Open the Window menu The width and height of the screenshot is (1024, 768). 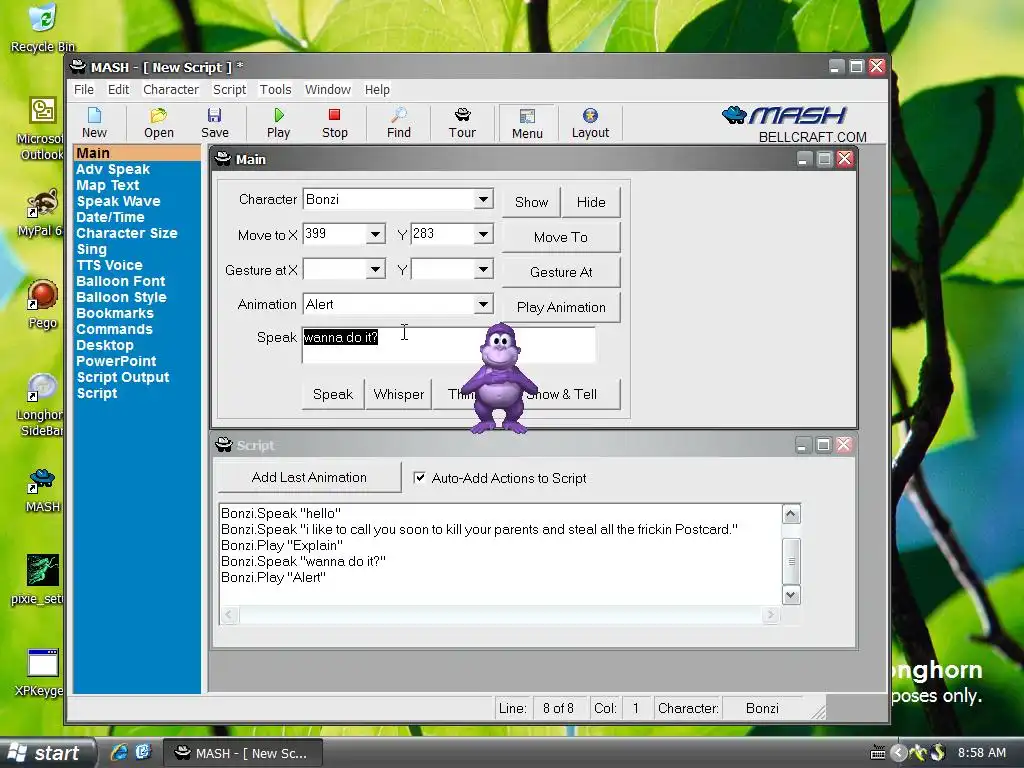[328, 89]
